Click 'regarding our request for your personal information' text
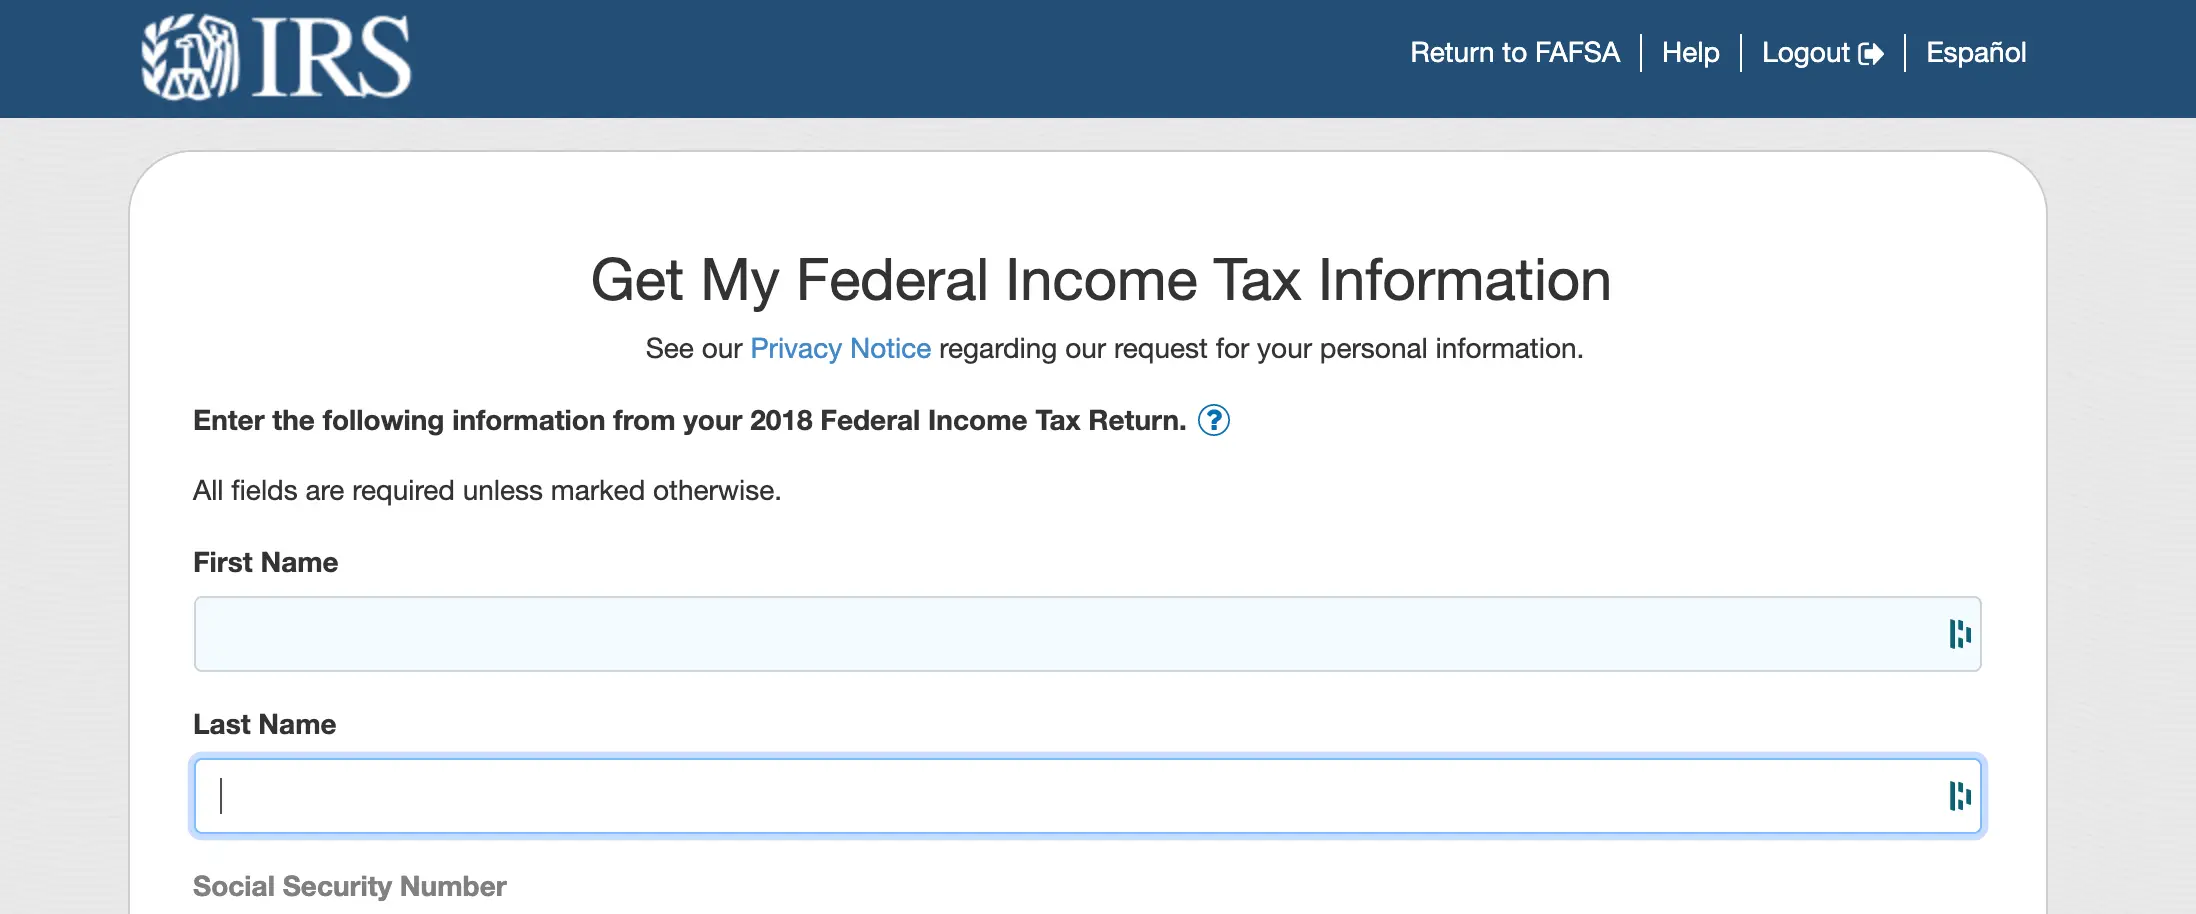Viewport: 2196px width, 914px height. point(1260,348)
